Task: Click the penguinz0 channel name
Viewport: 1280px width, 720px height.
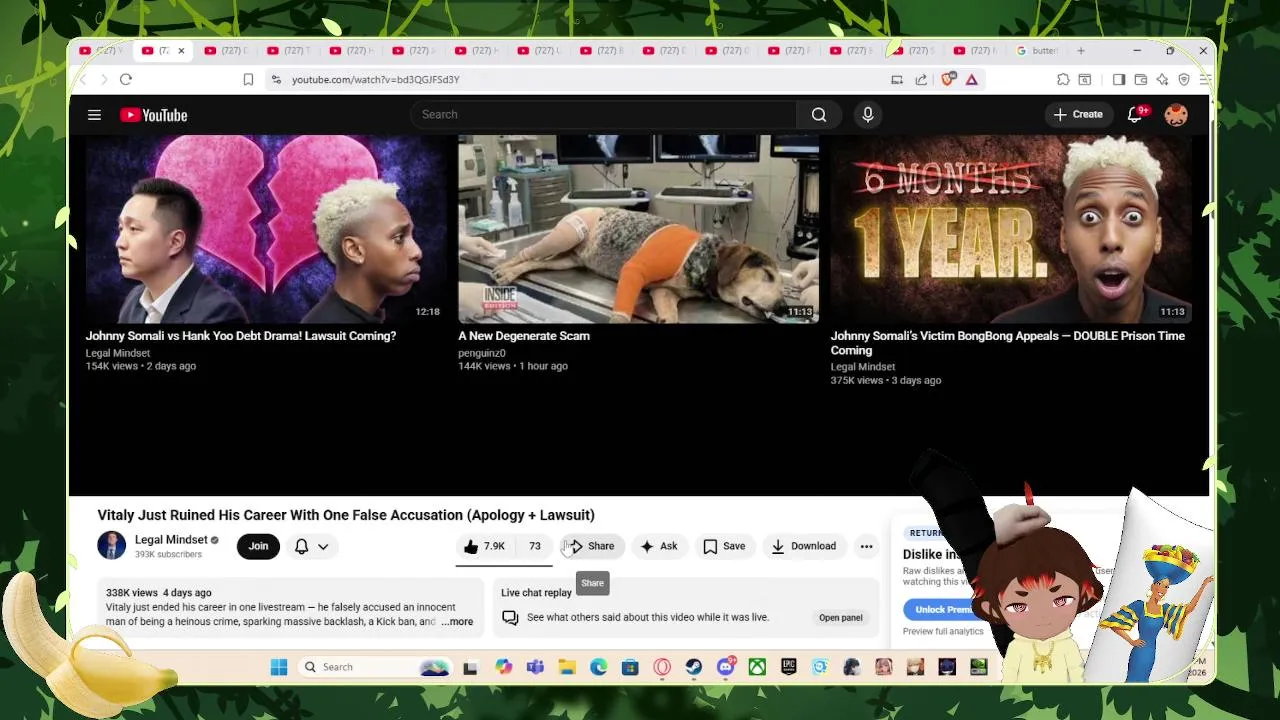Action: [482, 353]
